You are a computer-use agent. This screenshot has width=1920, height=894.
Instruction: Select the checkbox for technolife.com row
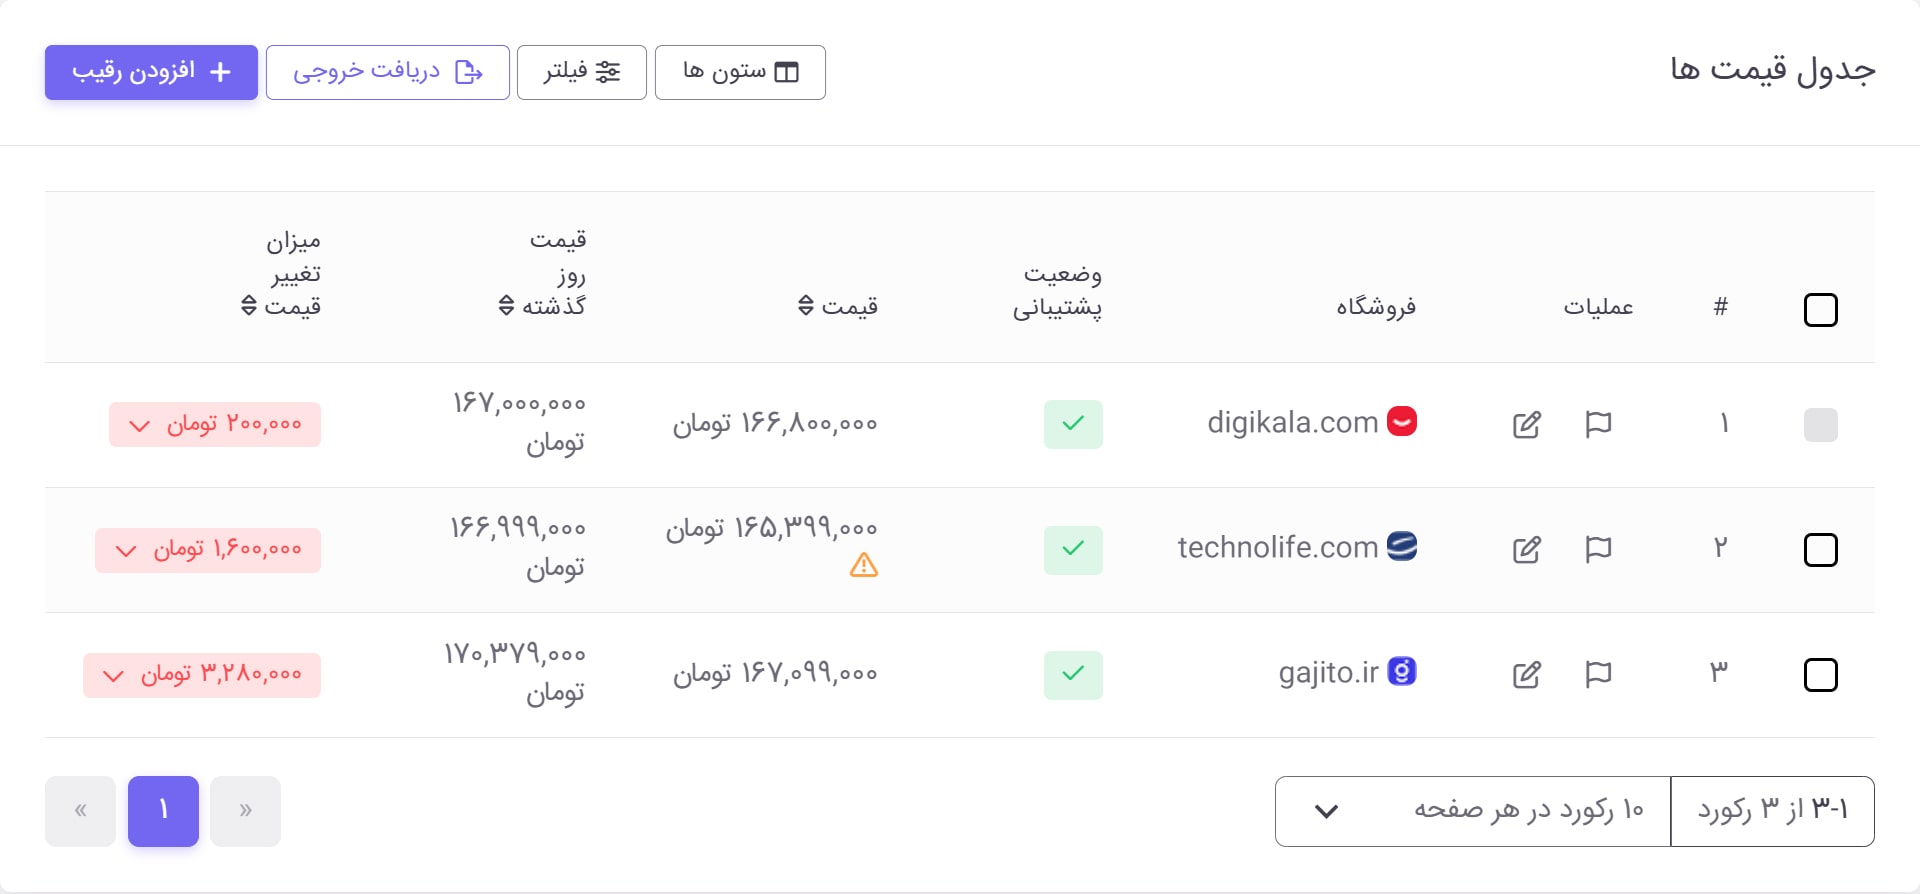[1822, 550]
